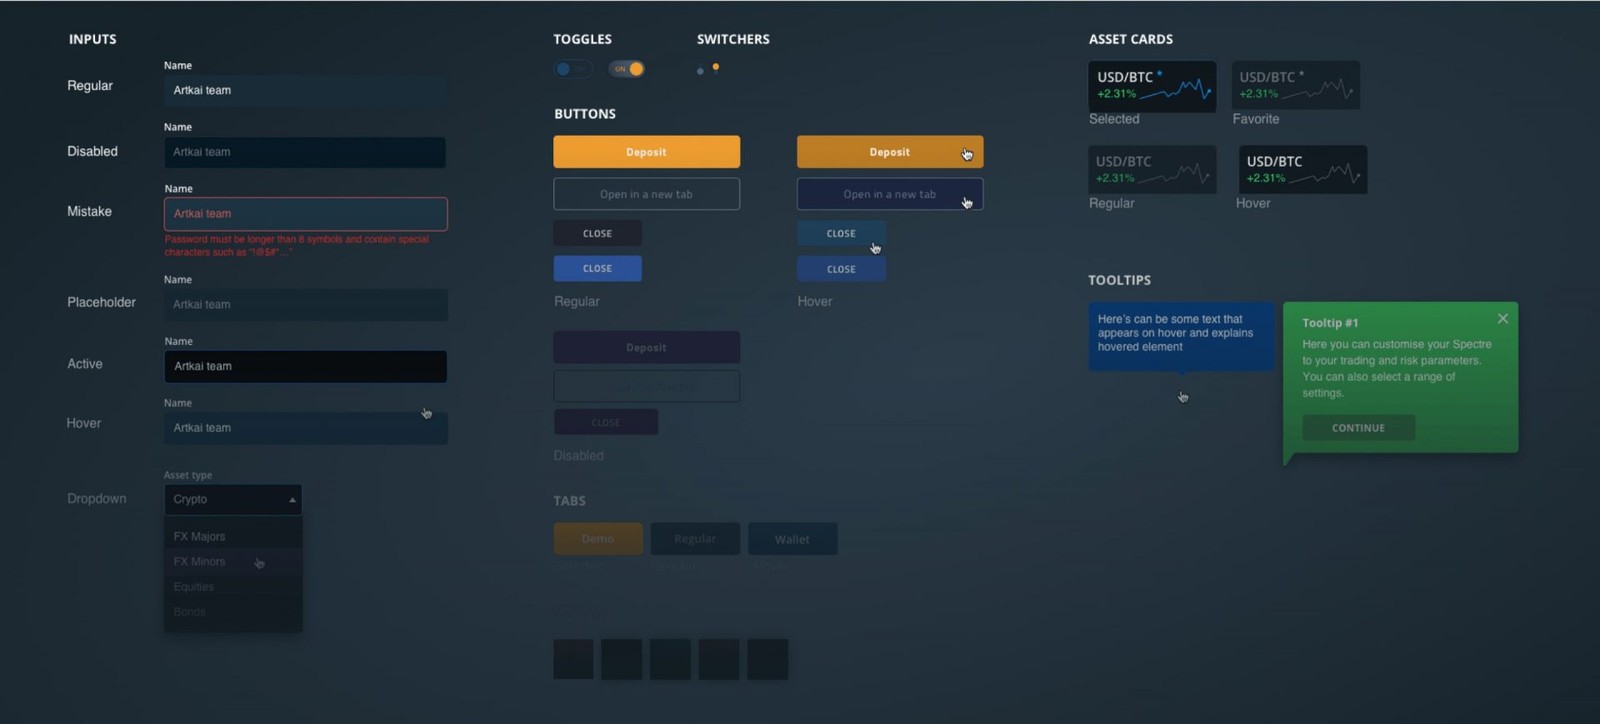This screenshot has height=724, width=1600.
Task: Select the grey switcher dot
Action: click(x=700, y=71)
